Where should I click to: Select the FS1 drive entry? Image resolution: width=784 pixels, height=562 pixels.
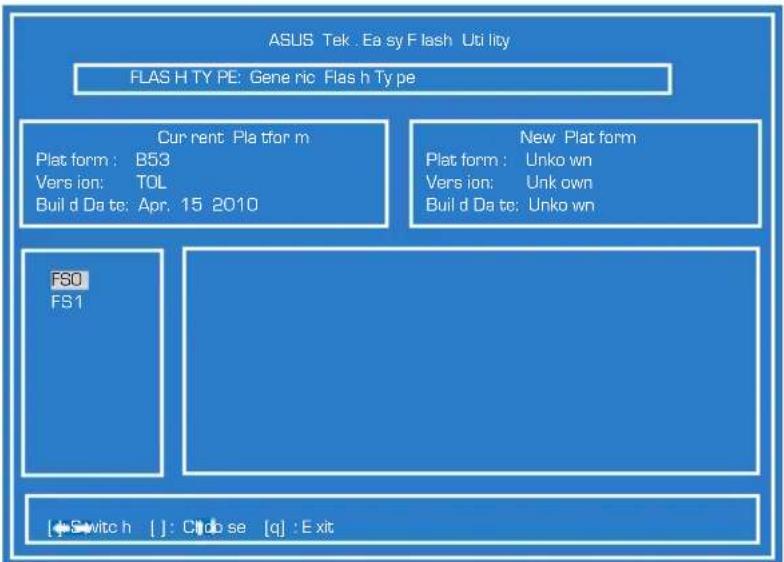[67, 302]
